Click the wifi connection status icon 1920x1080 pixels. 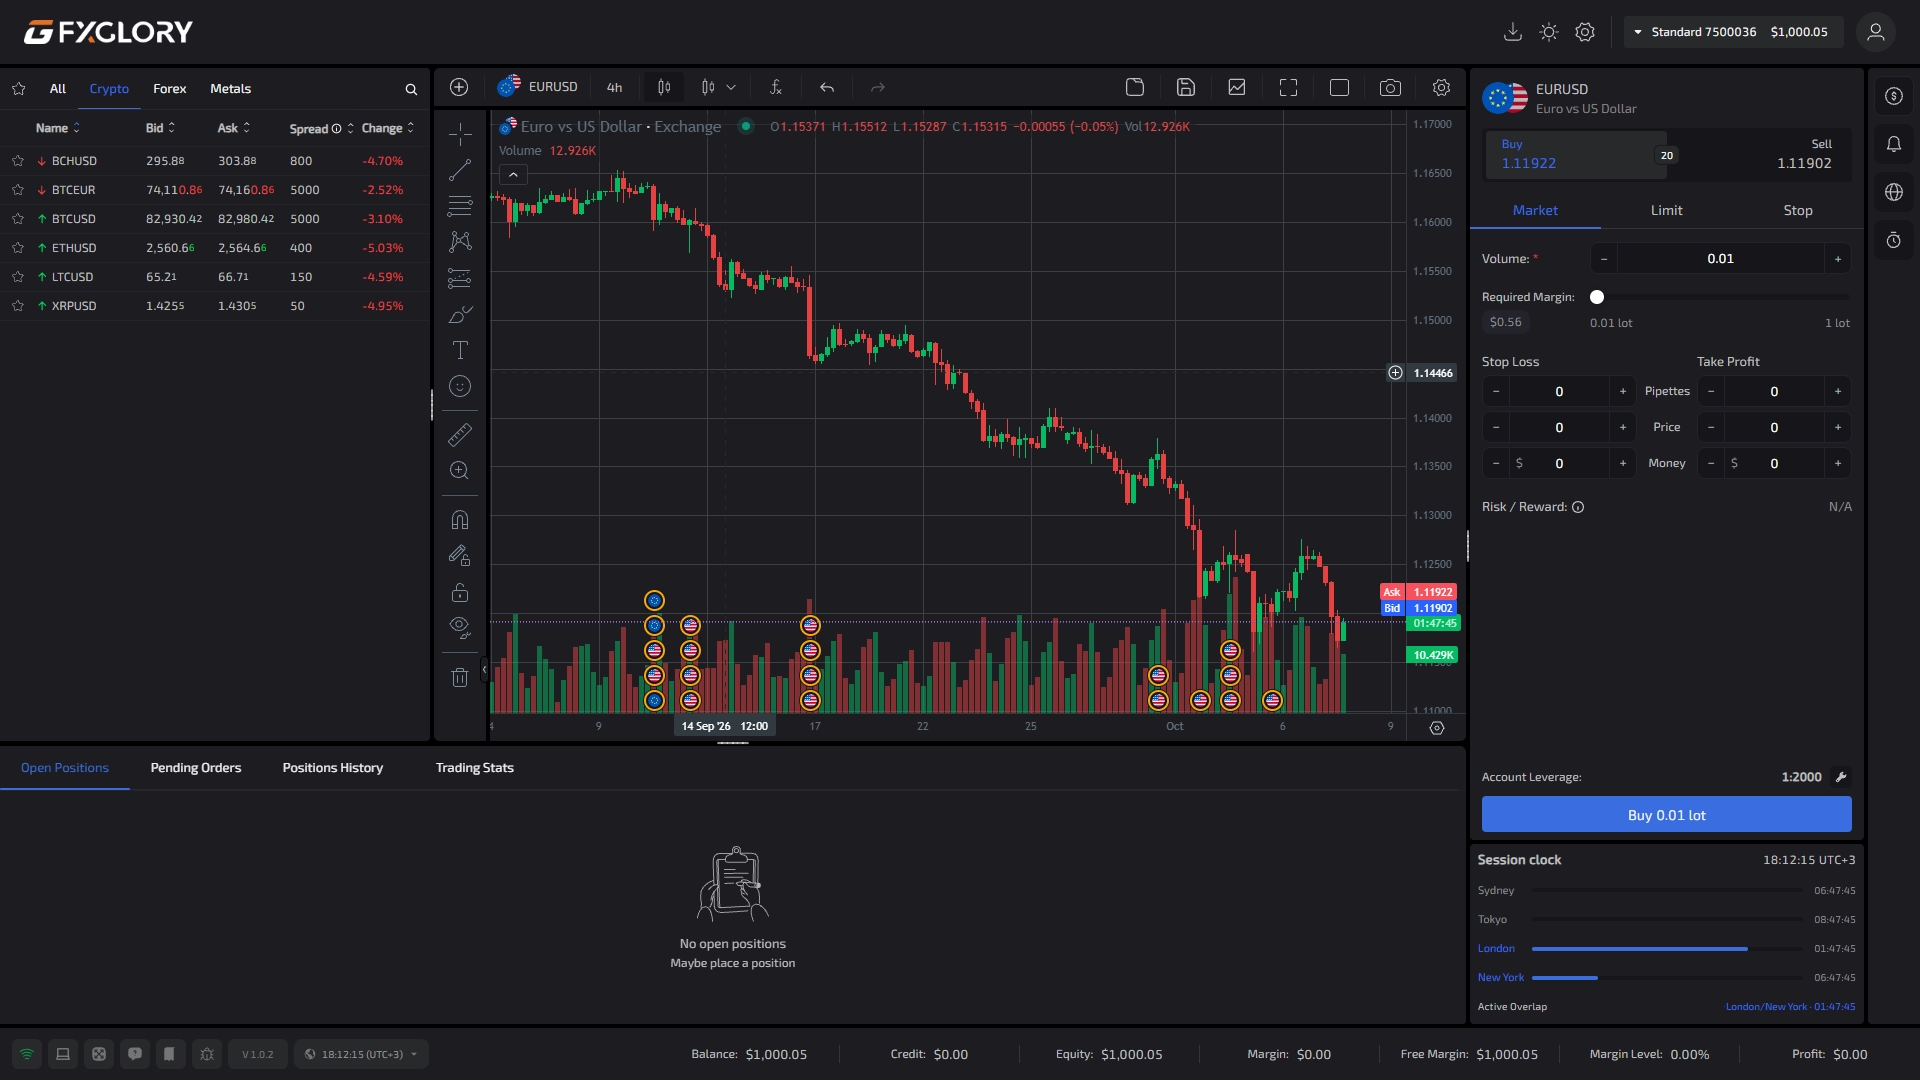click(27, 1054)
